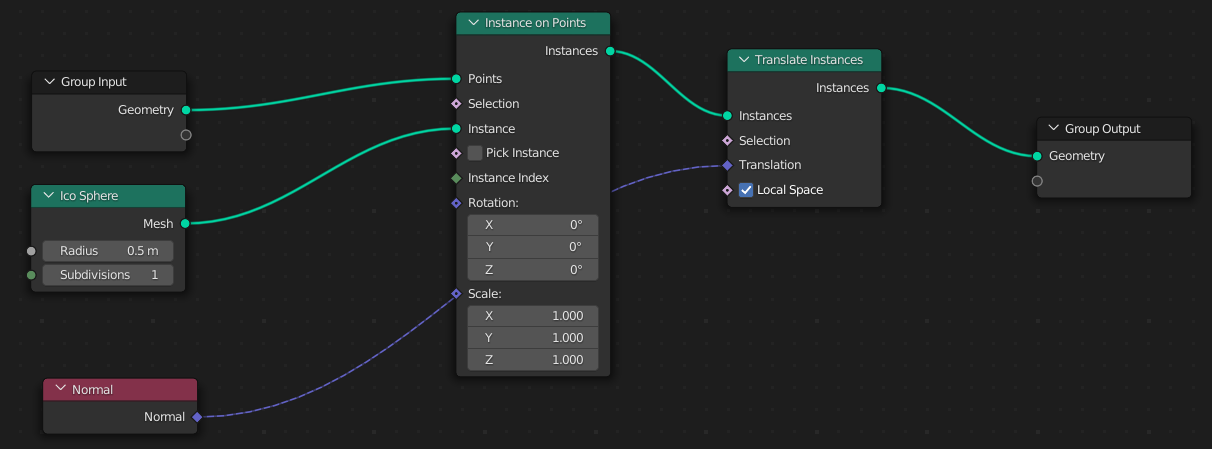Collapse the Translate Instances node
Image resolution: width=1212 pixels, height=449 pixels.
[742, 60]
